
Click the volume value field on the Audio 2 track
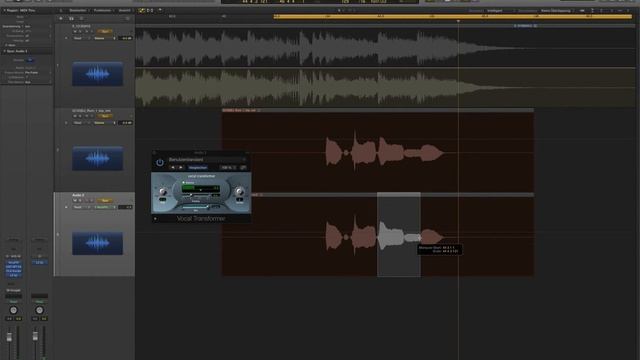[x=125, y=207]
